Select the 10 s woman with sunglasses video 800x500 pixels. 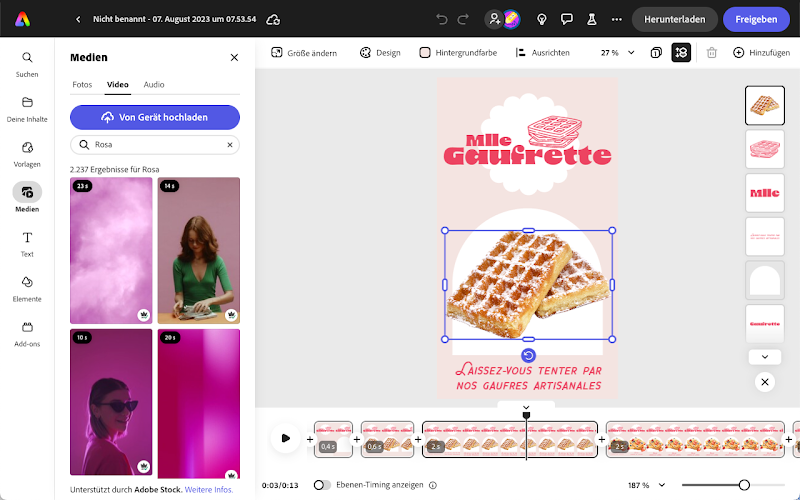point(111,402)
